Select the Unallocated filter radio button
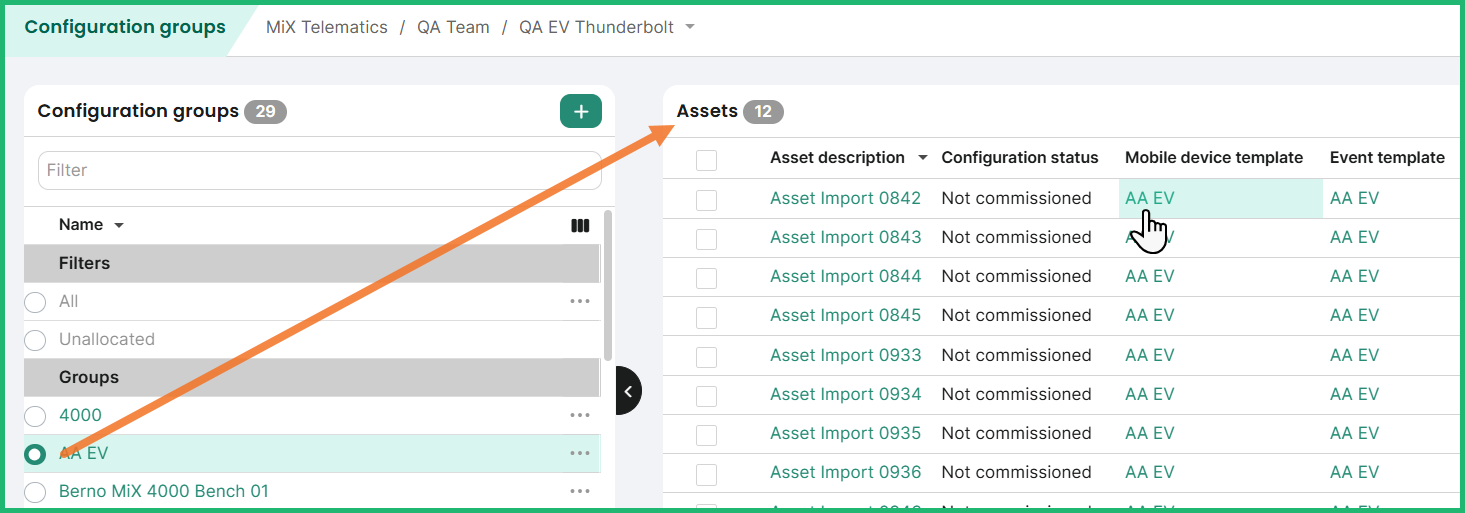The width and height of the screenshot is (1465, 513). click(x=35, y=340)
